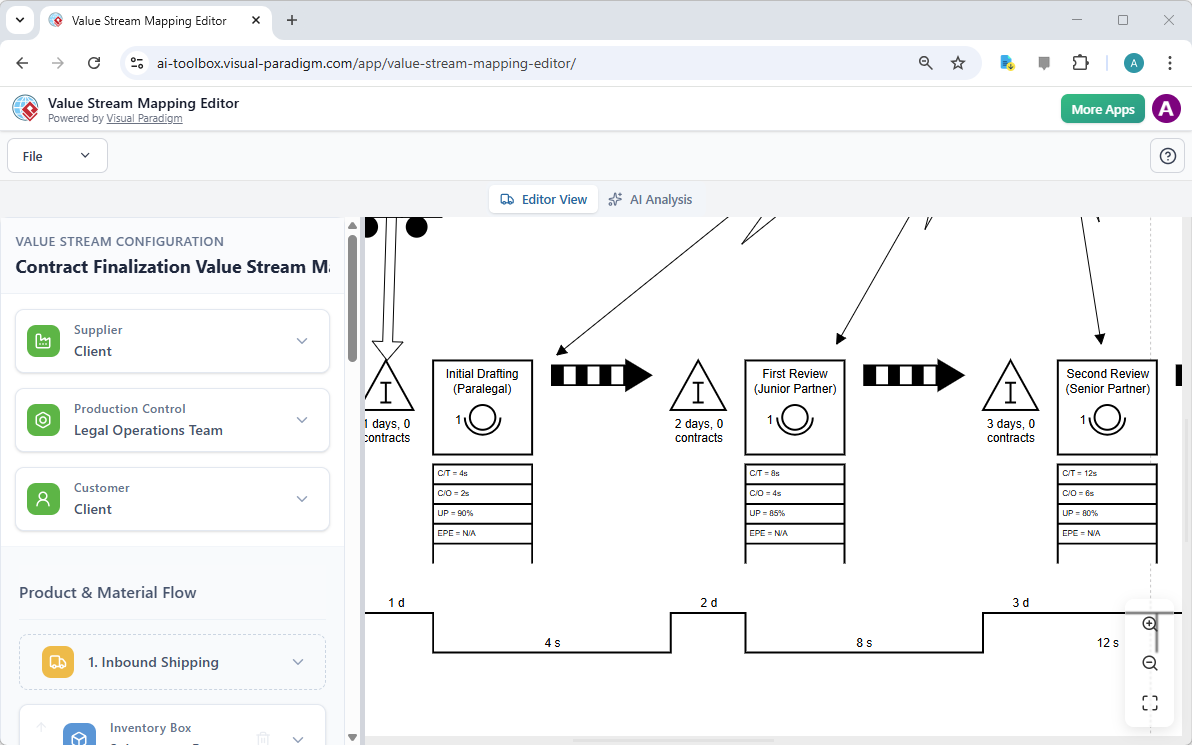The image size is (1192, 745).
Task: Select the Inventory Box icon
Action: coord(79,734)
